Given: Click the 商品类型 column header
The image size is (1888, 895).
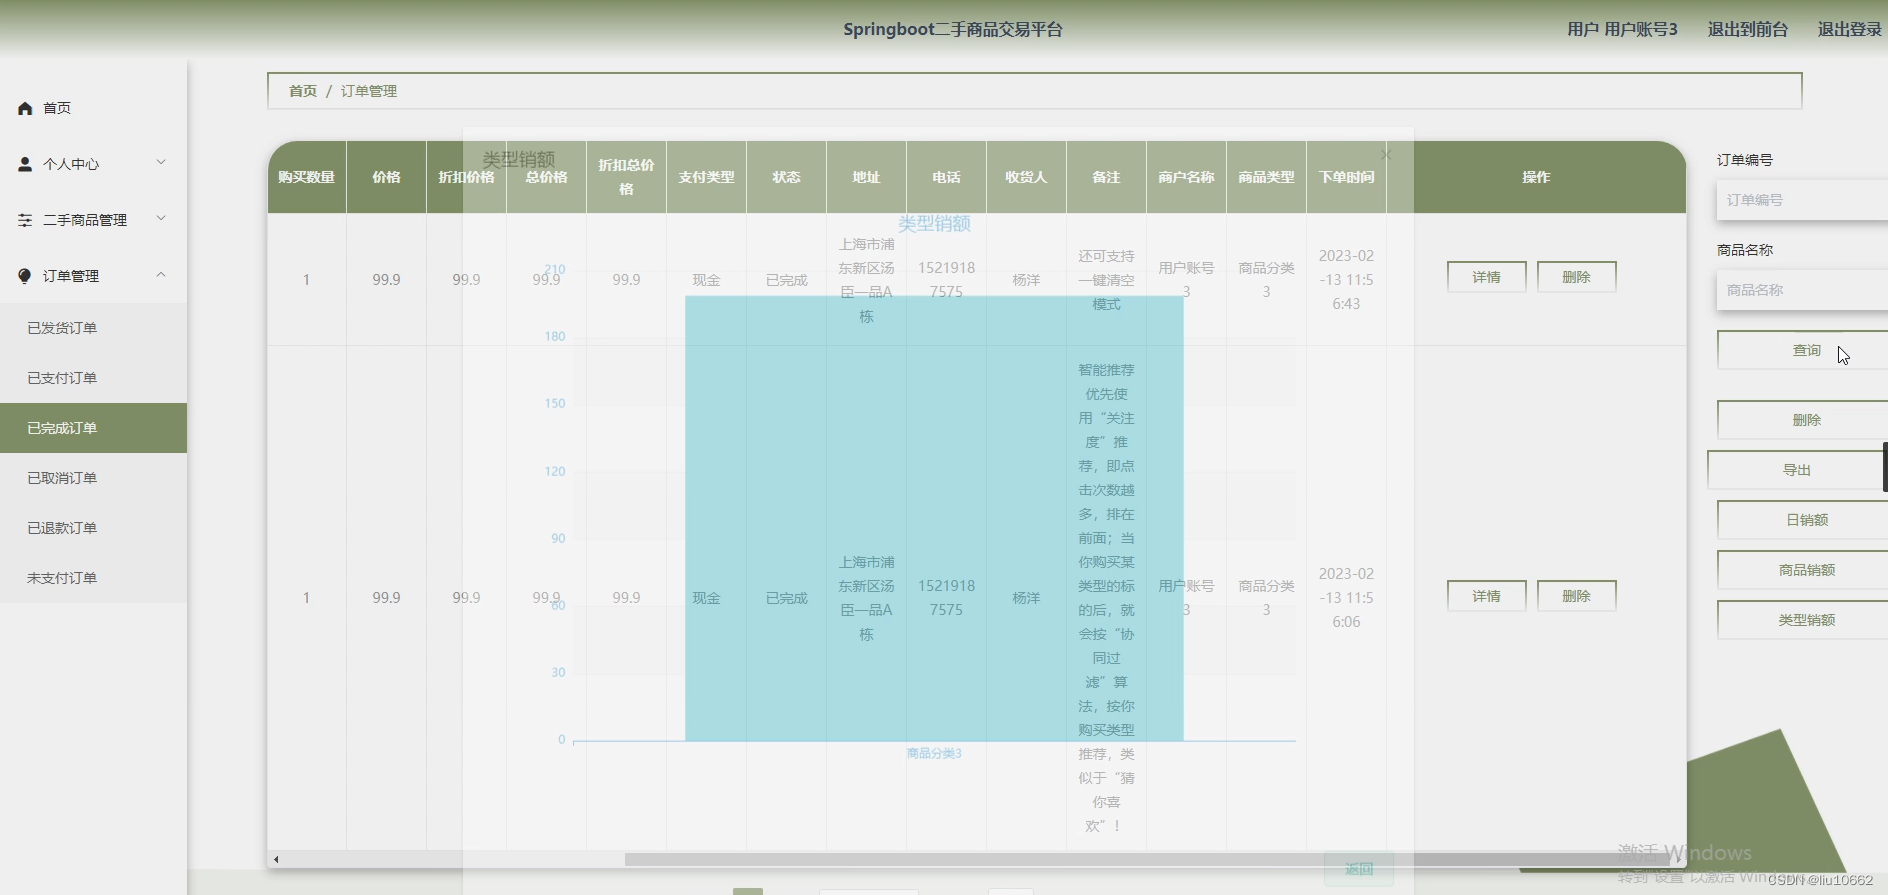Looking at the screenshot, I should pyautogui.click(x=1266, y=177).
